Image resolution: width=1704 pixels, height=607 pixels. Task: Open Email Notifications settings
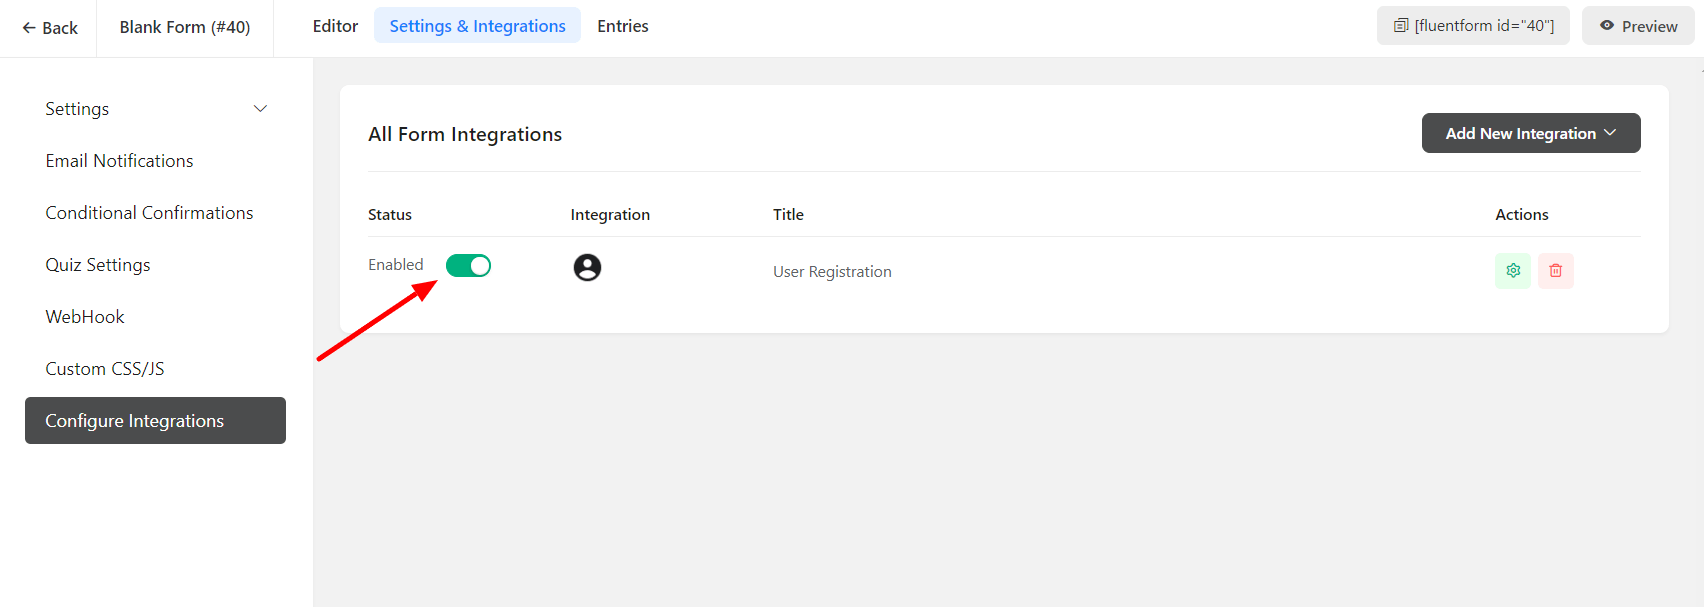[x=119, y=161]
